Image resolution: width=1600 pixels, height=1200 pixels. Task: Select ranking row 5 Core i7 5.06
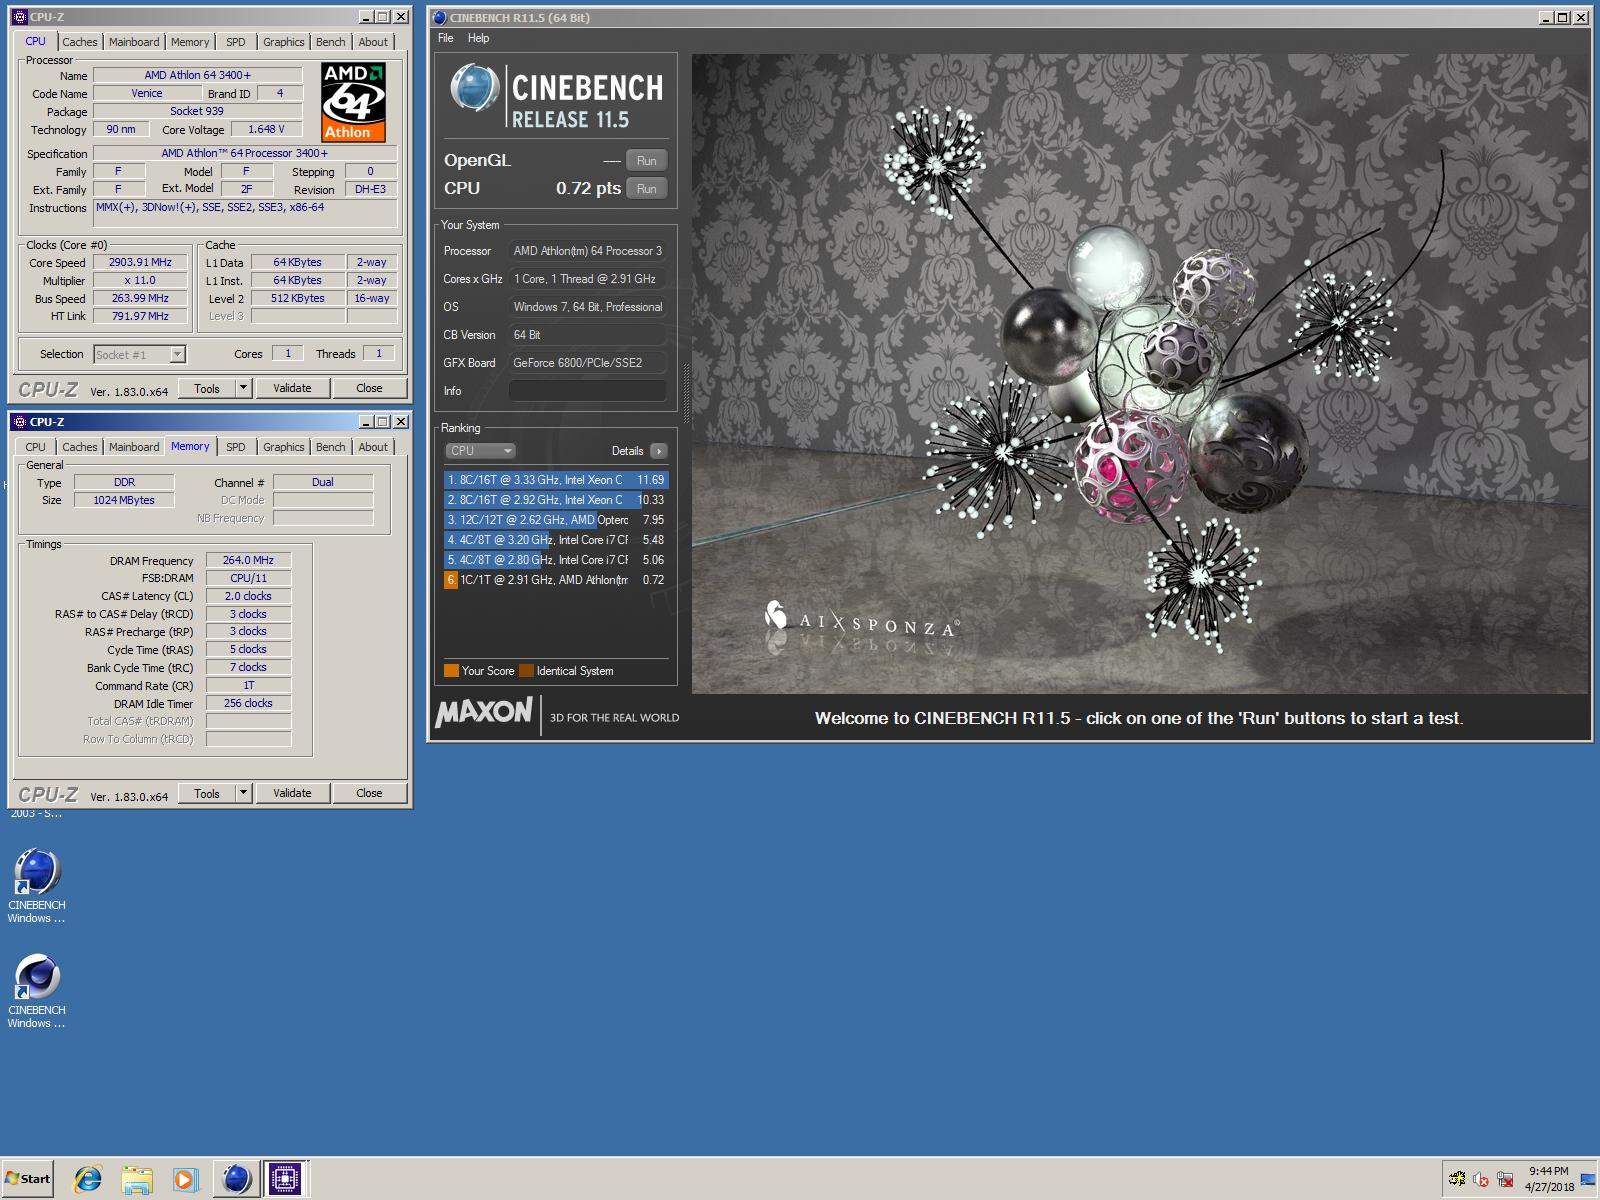coord(556,560)
